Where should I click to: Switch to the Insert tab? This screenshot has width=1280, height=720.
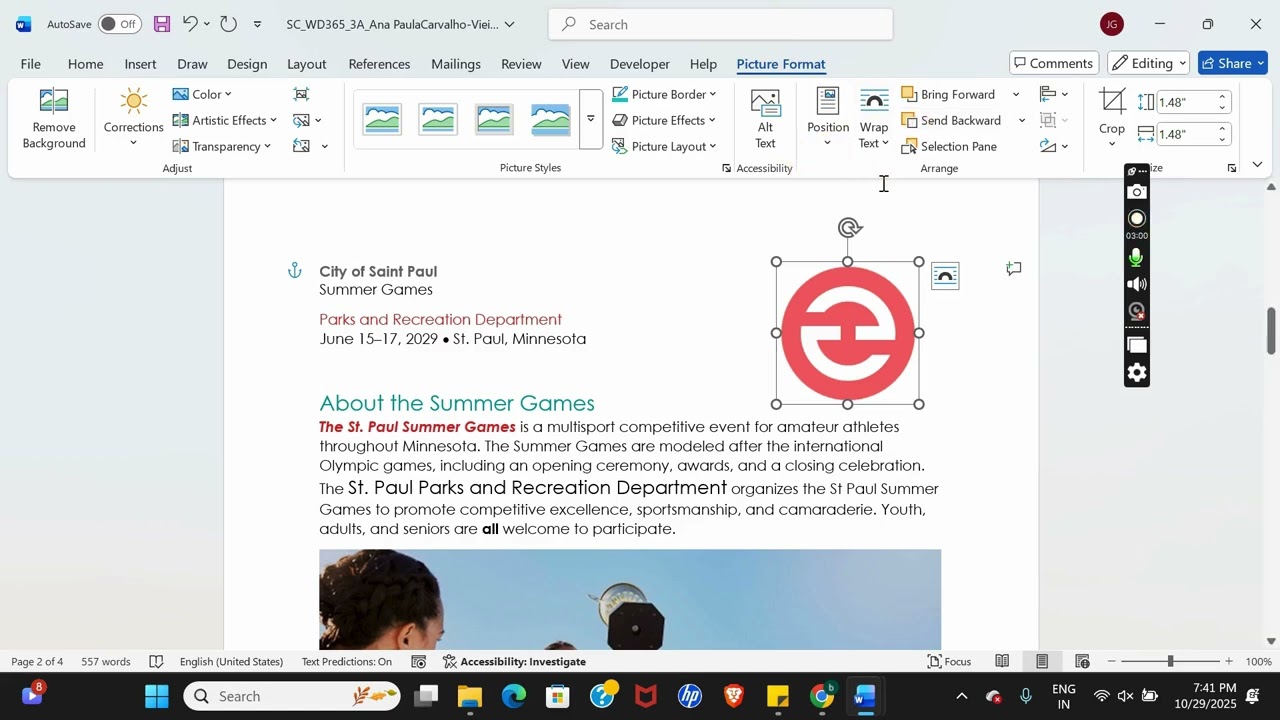(140, 64)
